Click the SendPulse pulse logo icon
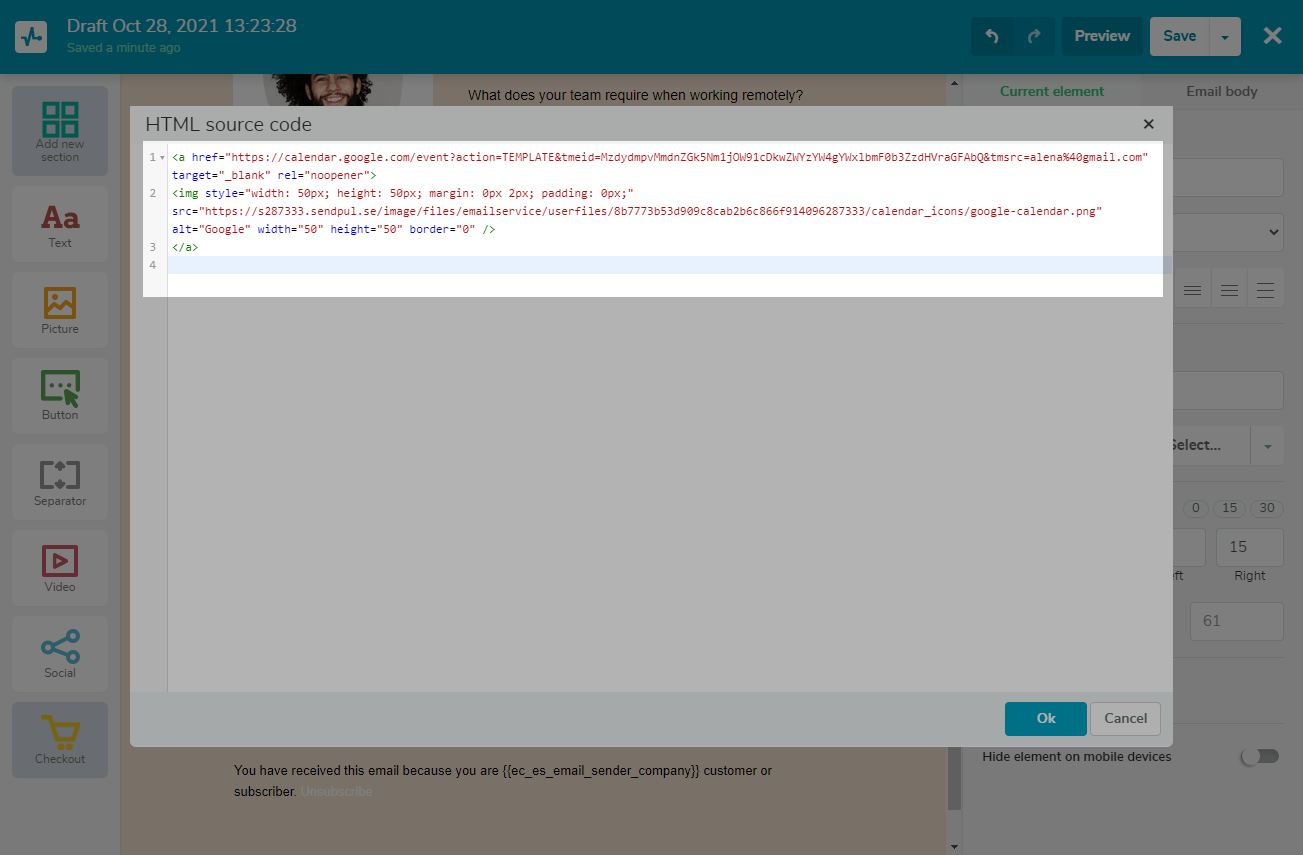 click(x=31, y=37)
